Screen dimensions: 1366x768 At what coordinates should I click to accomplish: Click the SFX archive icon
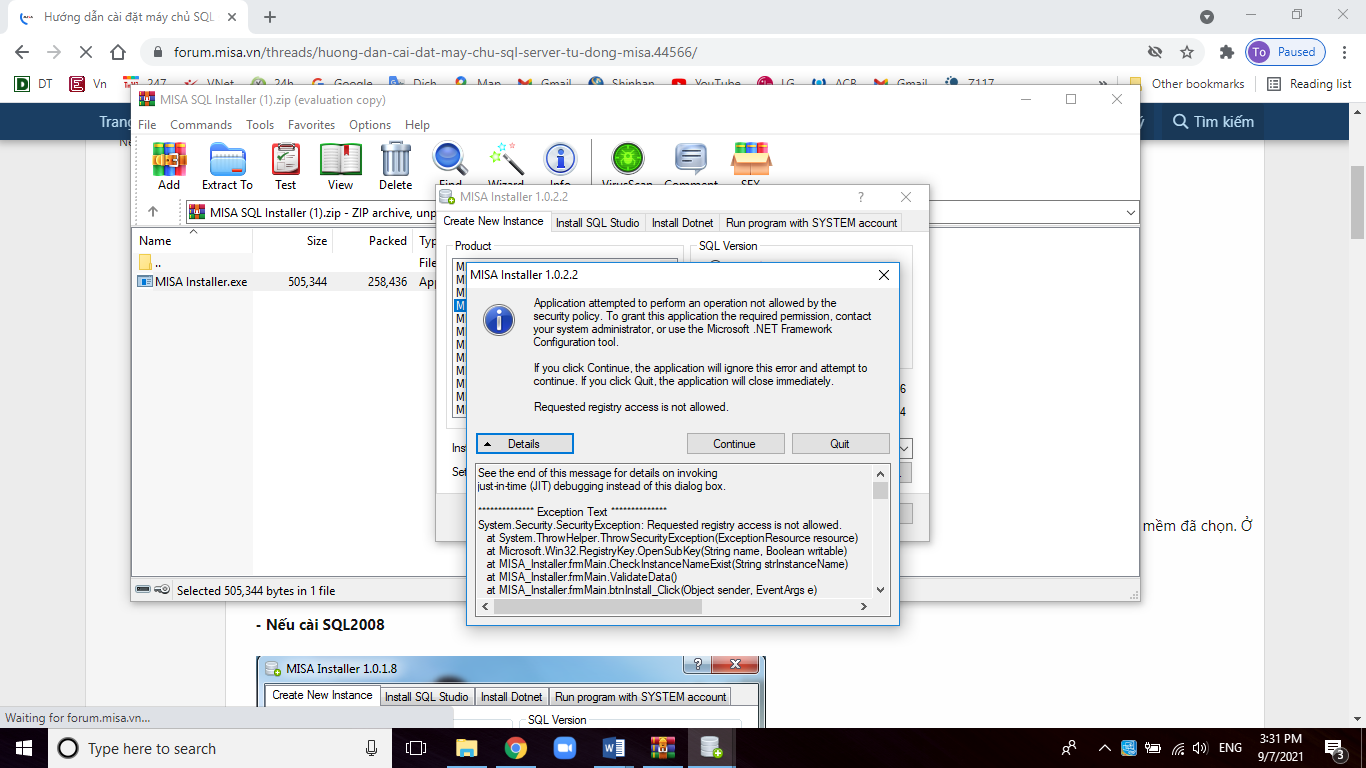pyautogui.click(x=750, y=160)
